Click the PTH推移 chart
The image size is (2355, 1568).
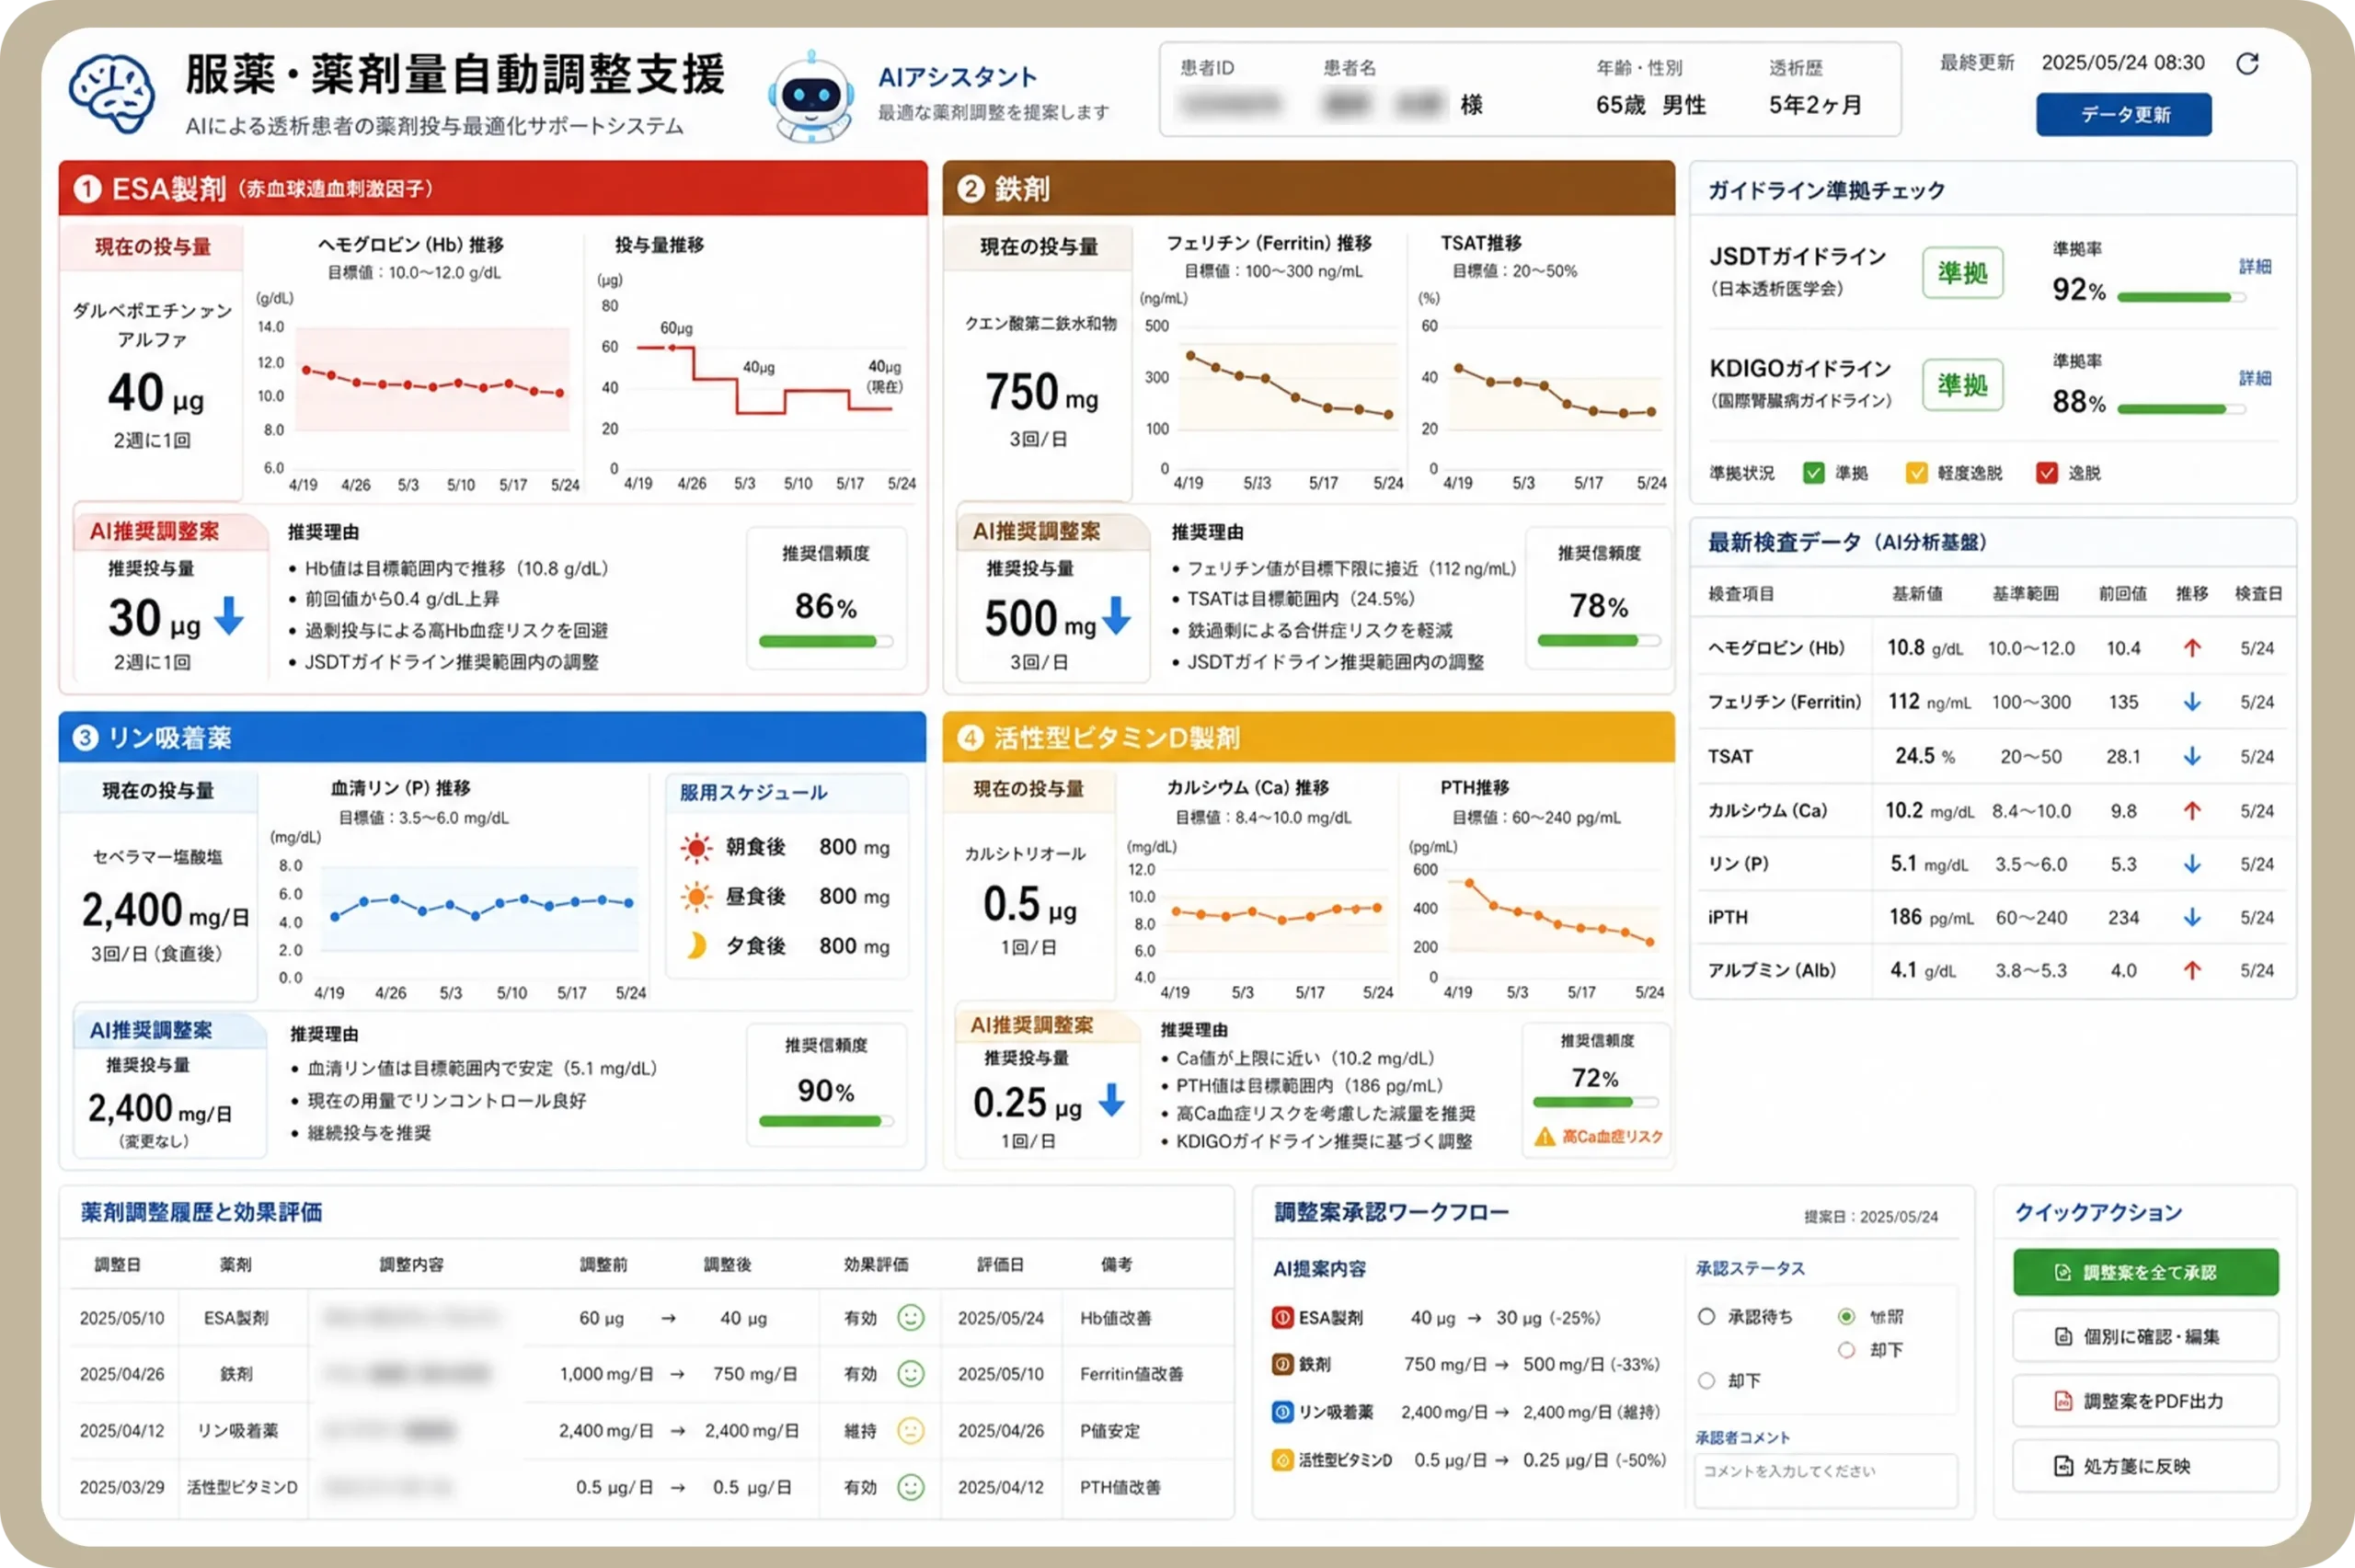[1537, 918]
